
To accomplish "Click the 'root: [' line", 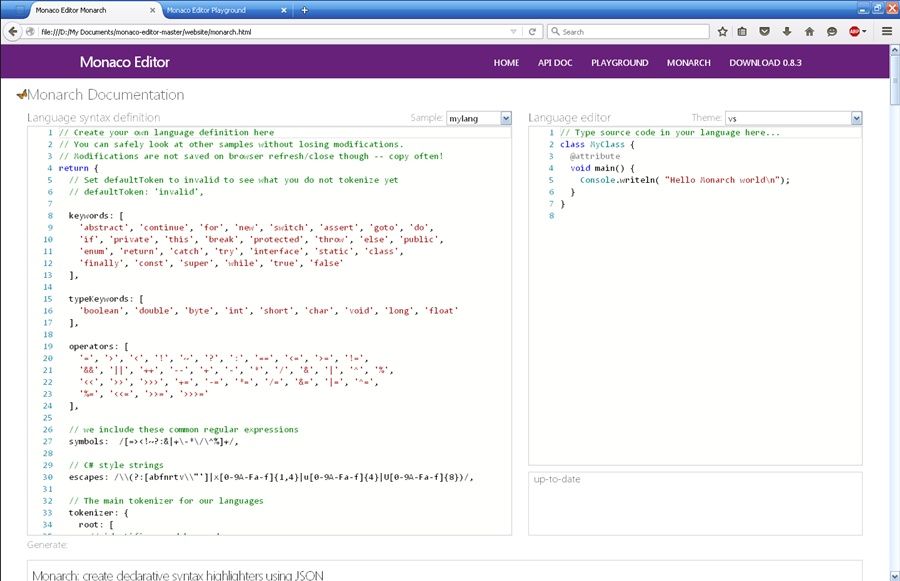I will click(96, 525).
